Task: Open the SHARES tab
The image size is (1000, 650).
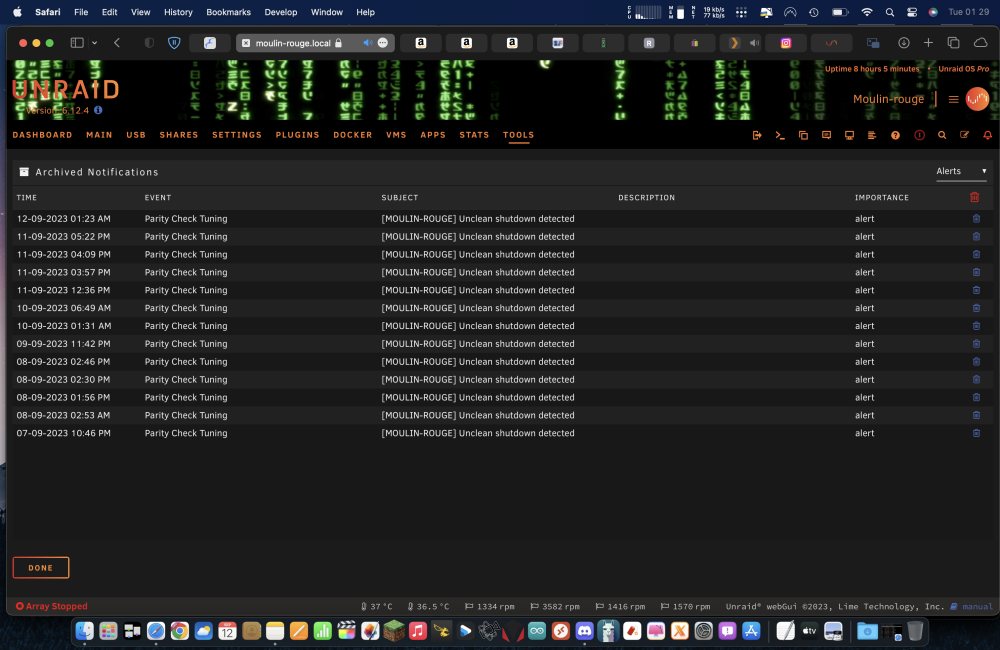Action: (179, 135)
